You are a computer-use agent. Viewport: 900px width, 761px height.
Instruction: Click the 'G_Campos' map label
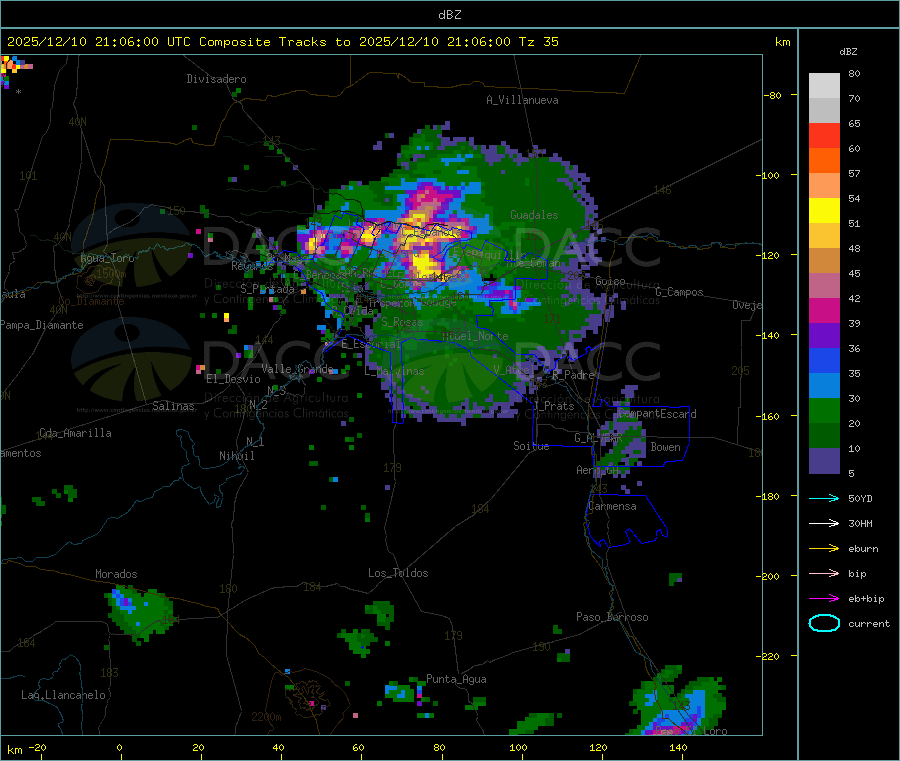(x=679, y=292)
